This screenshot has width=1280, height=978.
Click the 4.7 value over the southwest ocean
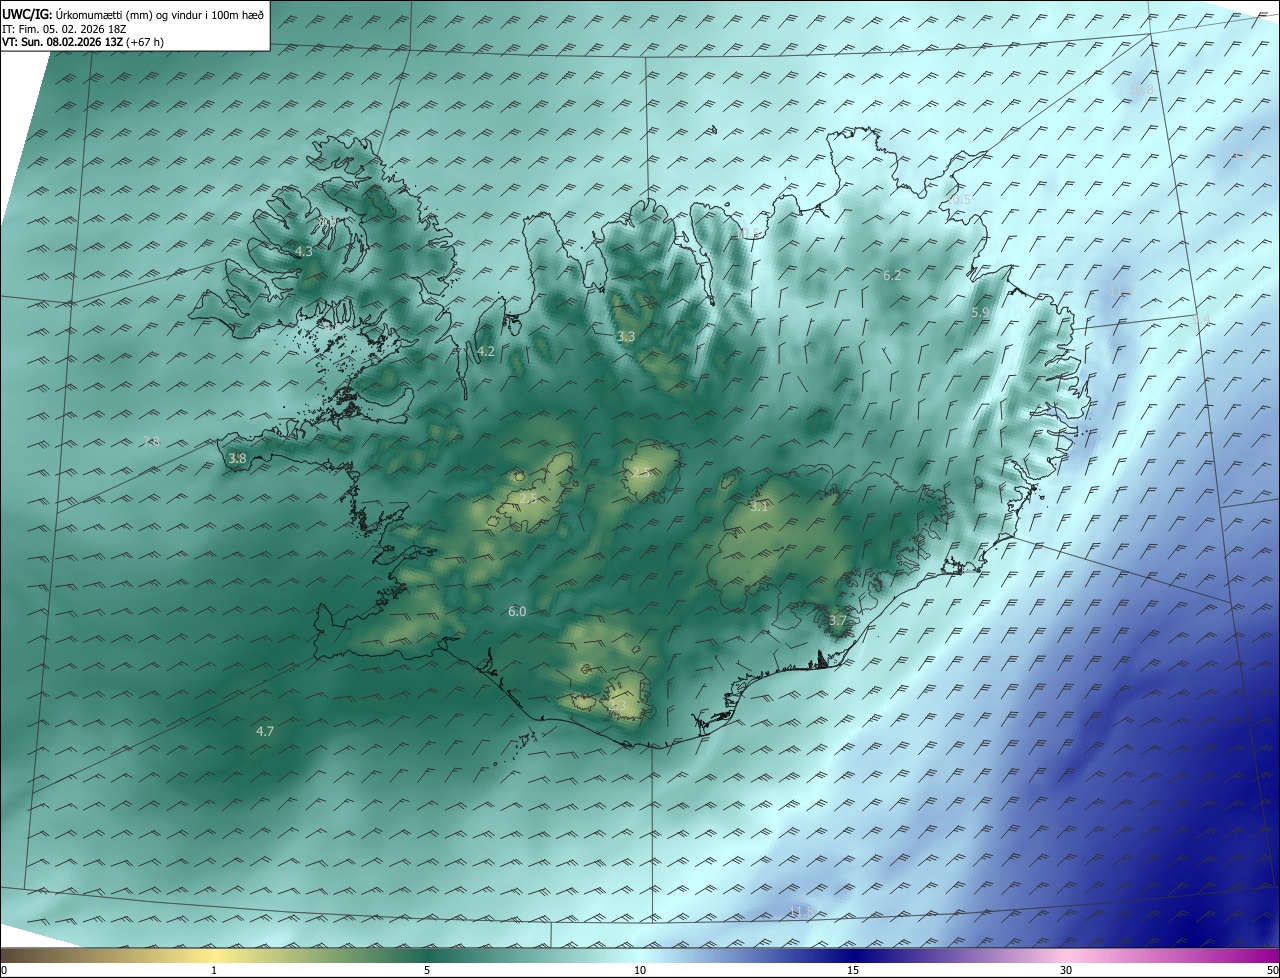pyautogui.click(x=265, y=732)
